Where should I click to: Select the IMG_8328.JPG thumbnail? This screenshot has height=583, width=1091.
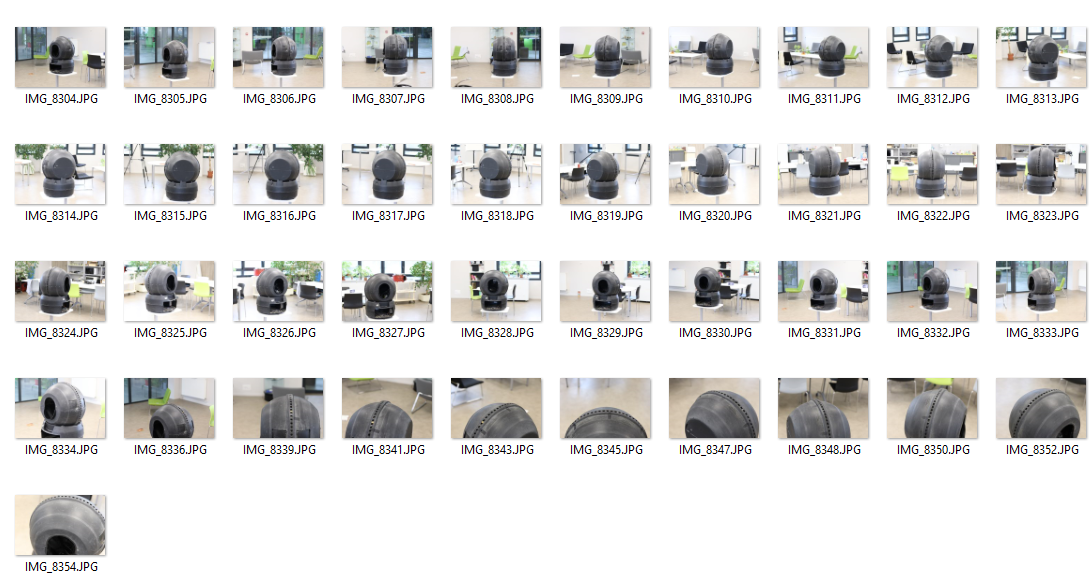(x=496, y=292)
